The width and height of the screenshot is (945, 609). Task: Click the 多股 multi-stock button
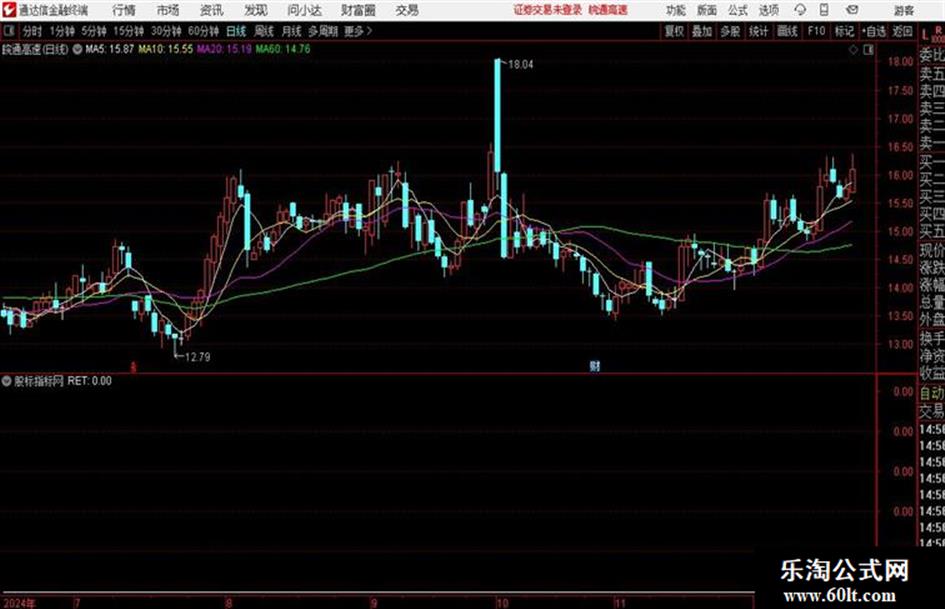[730, 31]
